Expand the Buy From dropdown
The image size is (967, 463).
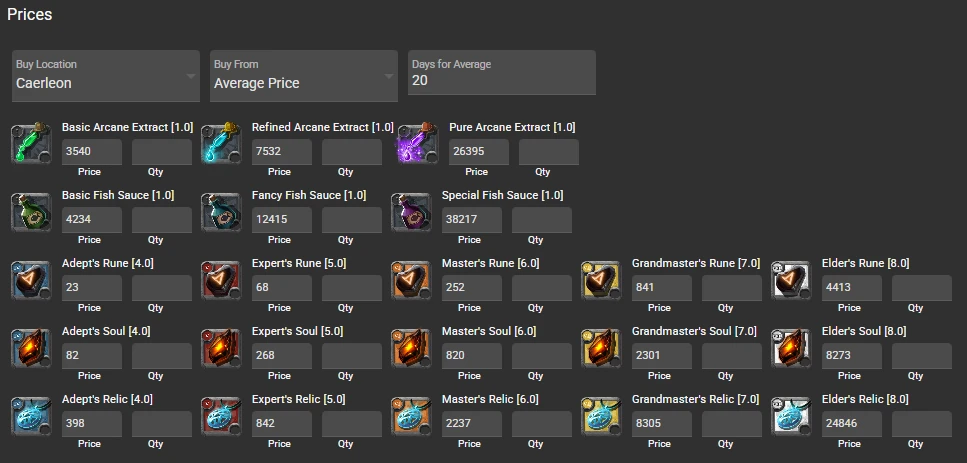304,76
